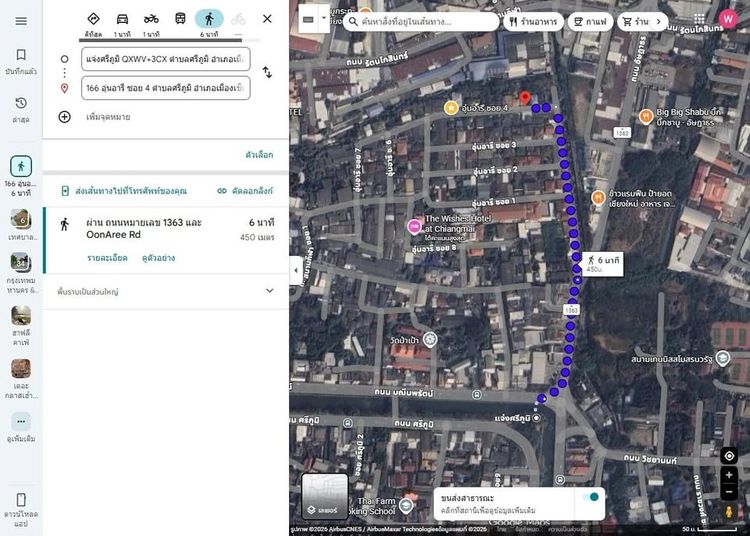
Task: Toggle the public transit layer switch
Action: [x=591, y=497]
